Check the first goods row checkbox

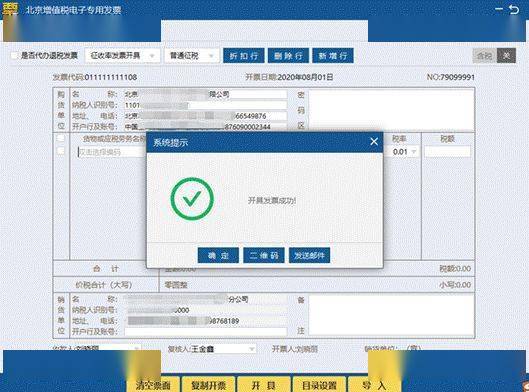click(61, 151)
